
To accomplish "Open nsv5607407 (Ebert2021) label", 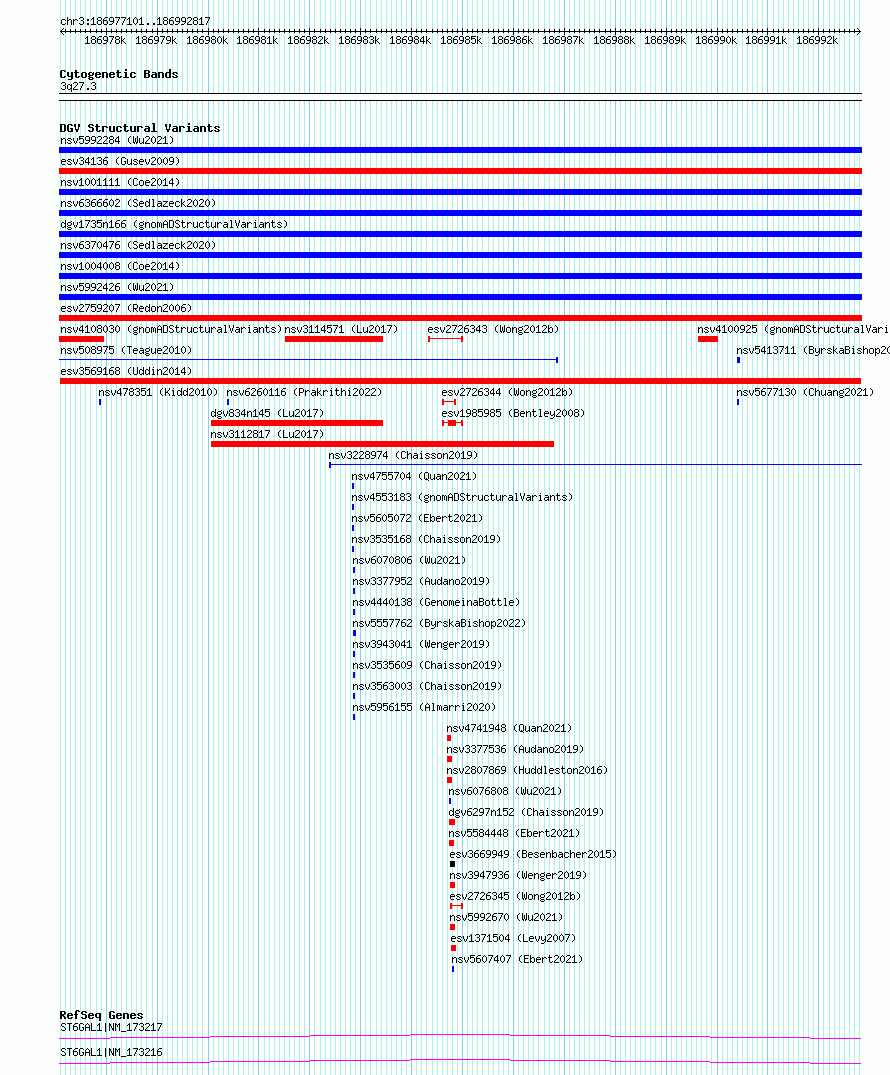I will 517,959.
